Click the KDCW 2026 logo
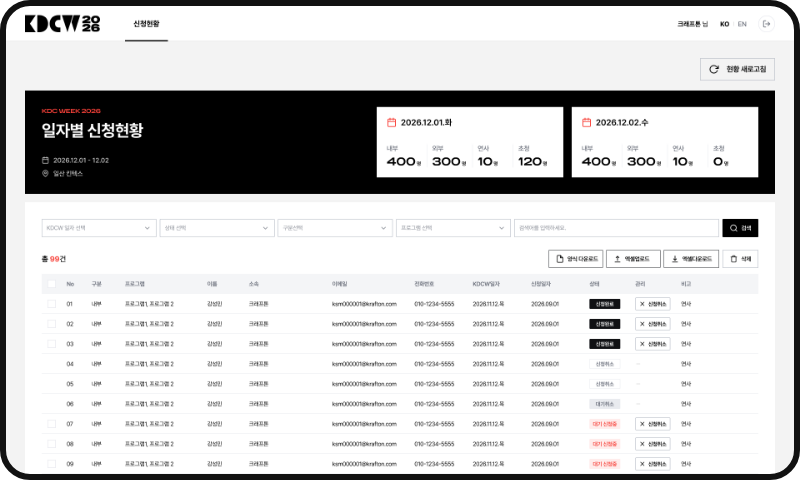Screen dimensions: 800x480 point(62,23)
